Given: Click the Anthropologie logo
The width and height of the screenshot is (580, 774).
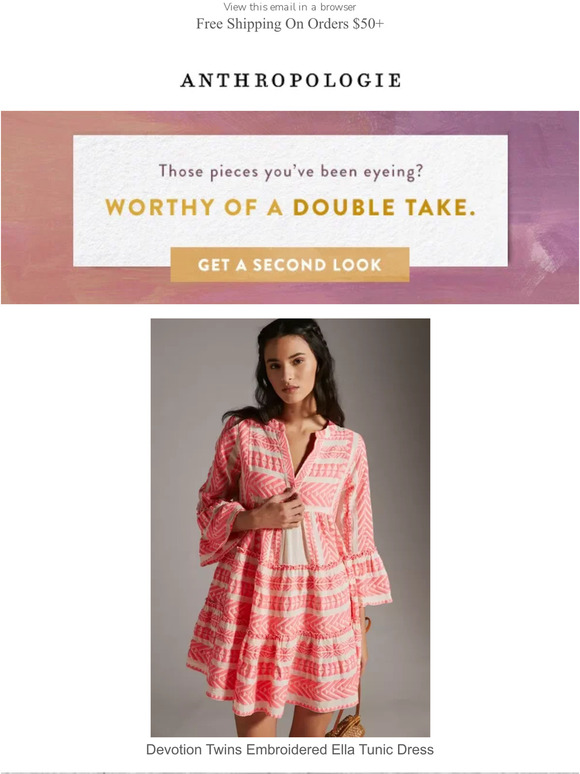Looking at the screenshot, I should point(290,80).
